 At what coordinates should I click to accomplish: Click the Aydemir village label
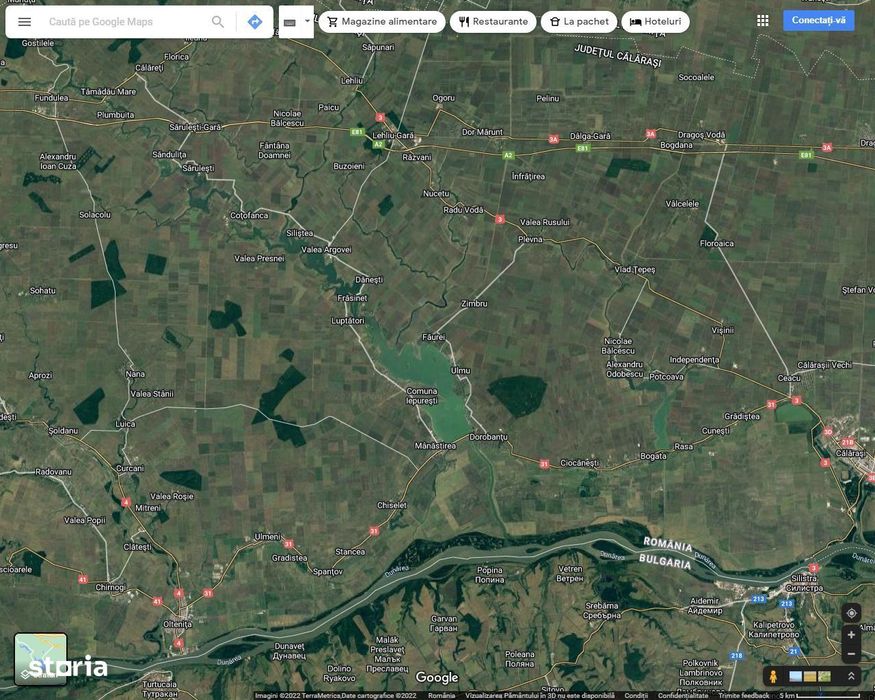[704, 606]
